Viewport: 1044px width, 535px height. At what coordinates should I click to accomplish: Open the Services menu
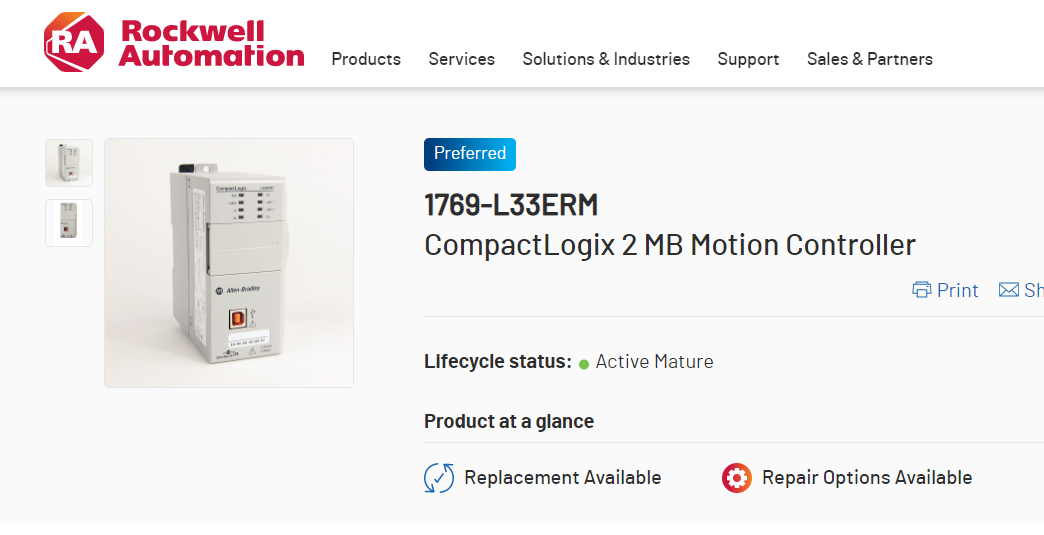point(461,59)
